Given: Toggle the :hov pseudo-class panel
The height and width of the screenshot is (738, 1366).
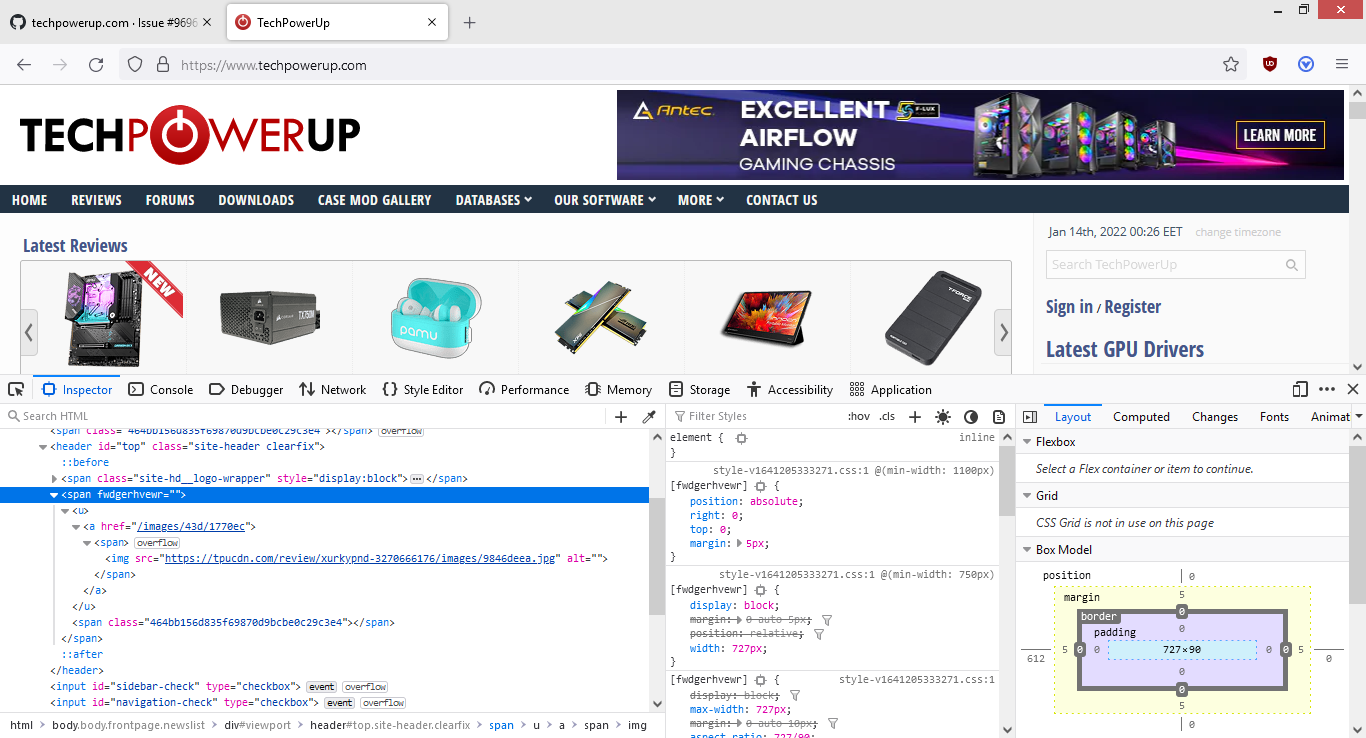Looking at the screenshot, I should click(858, 416).
